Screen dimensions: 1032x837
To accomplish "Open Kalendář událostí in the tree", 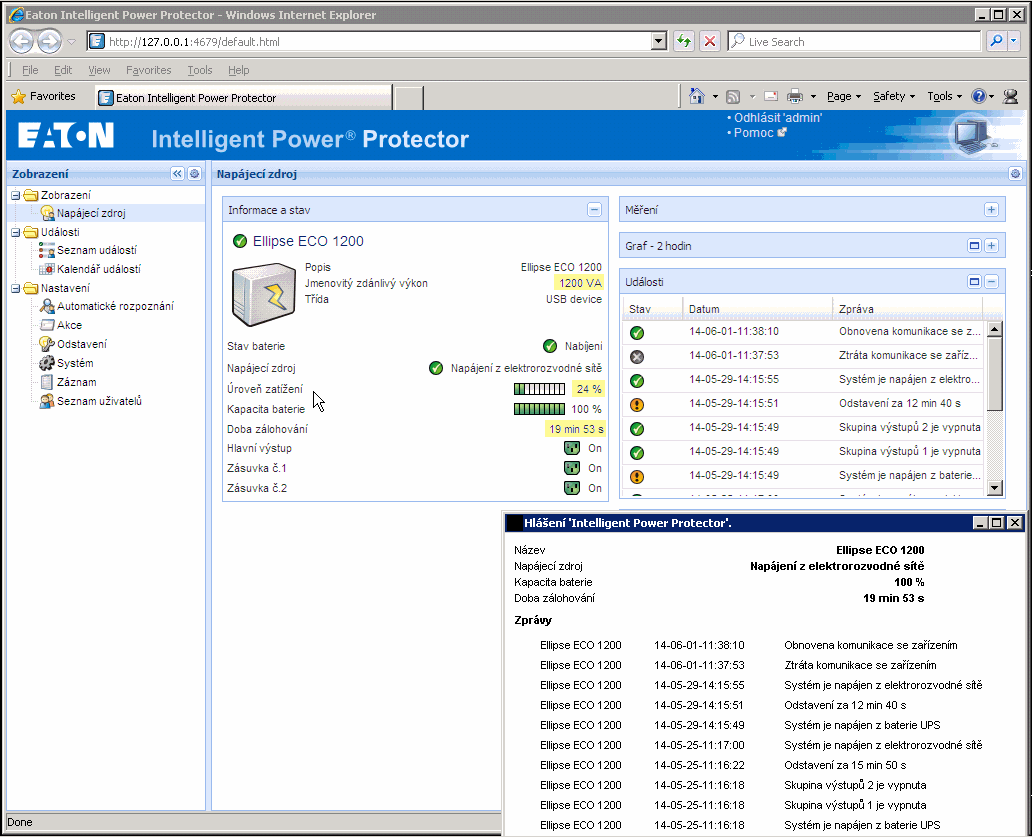I will point(98,269).
